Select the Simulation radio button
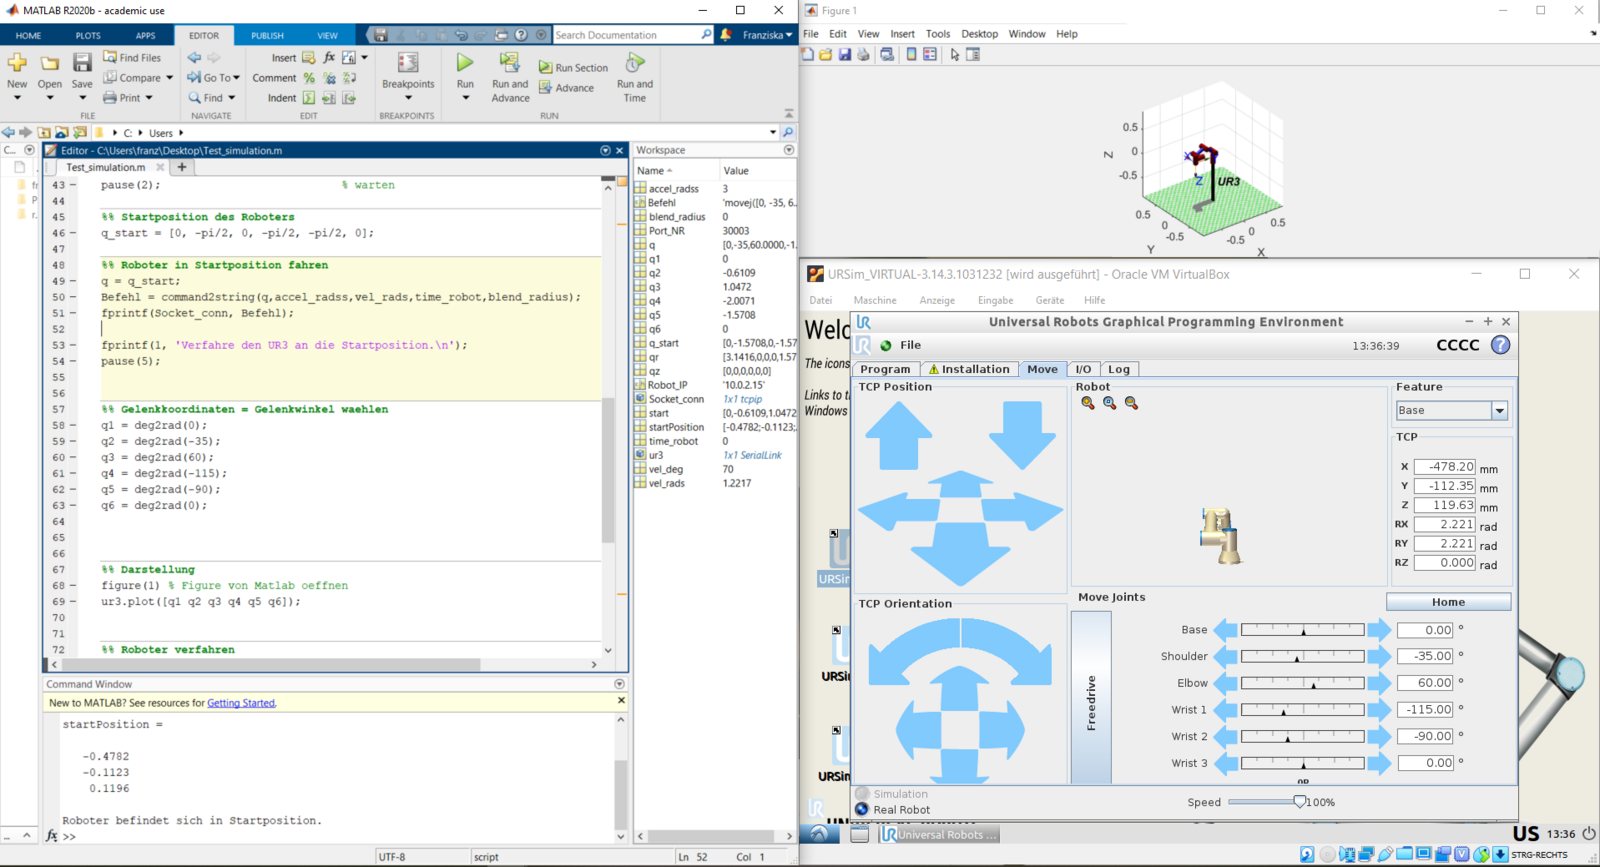This screenshot has height=867, width=1600. click(862, 794)
